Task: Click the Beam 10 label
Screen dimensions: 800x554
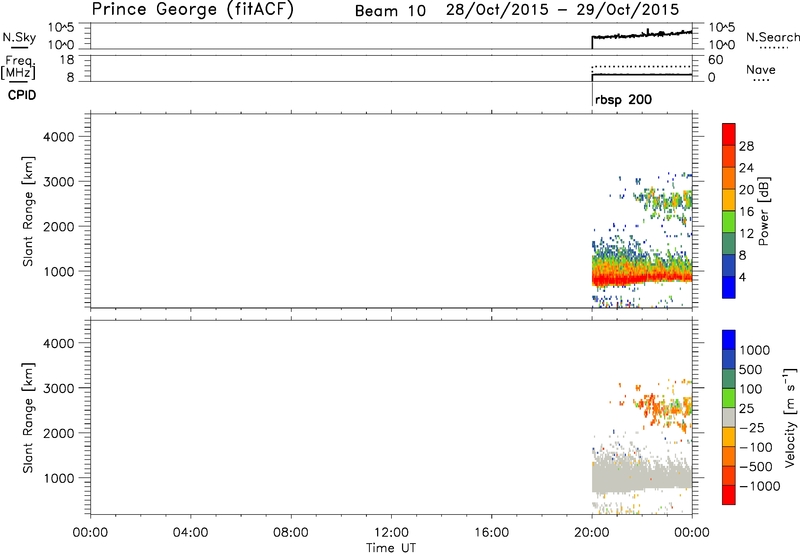Action: 390,11
